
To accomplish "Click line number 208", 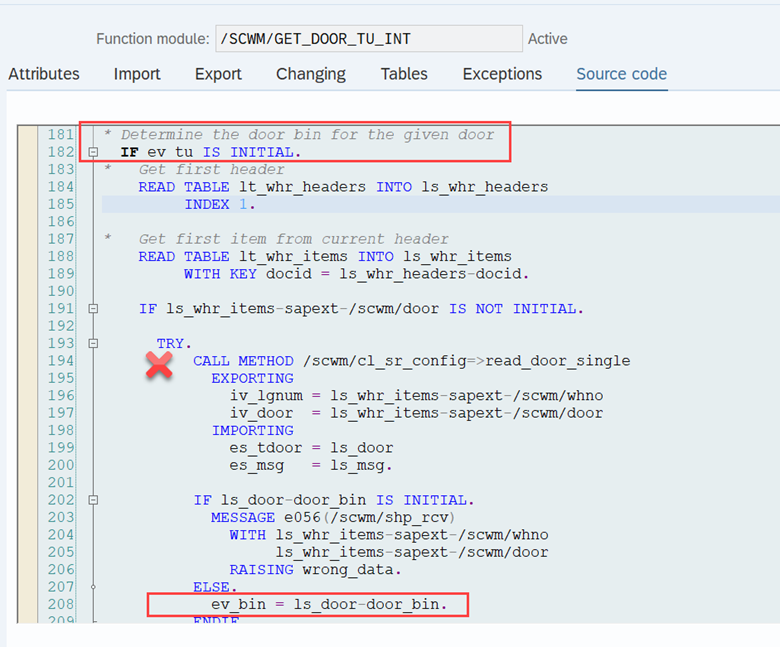I will click(x=61, y=604).
